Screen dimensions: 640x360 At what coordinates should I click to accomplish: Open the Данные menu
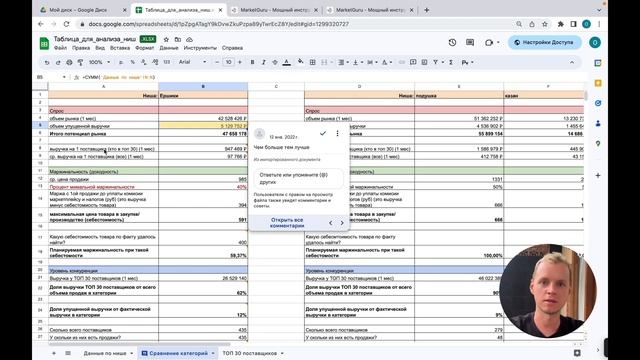coord(169,48)
